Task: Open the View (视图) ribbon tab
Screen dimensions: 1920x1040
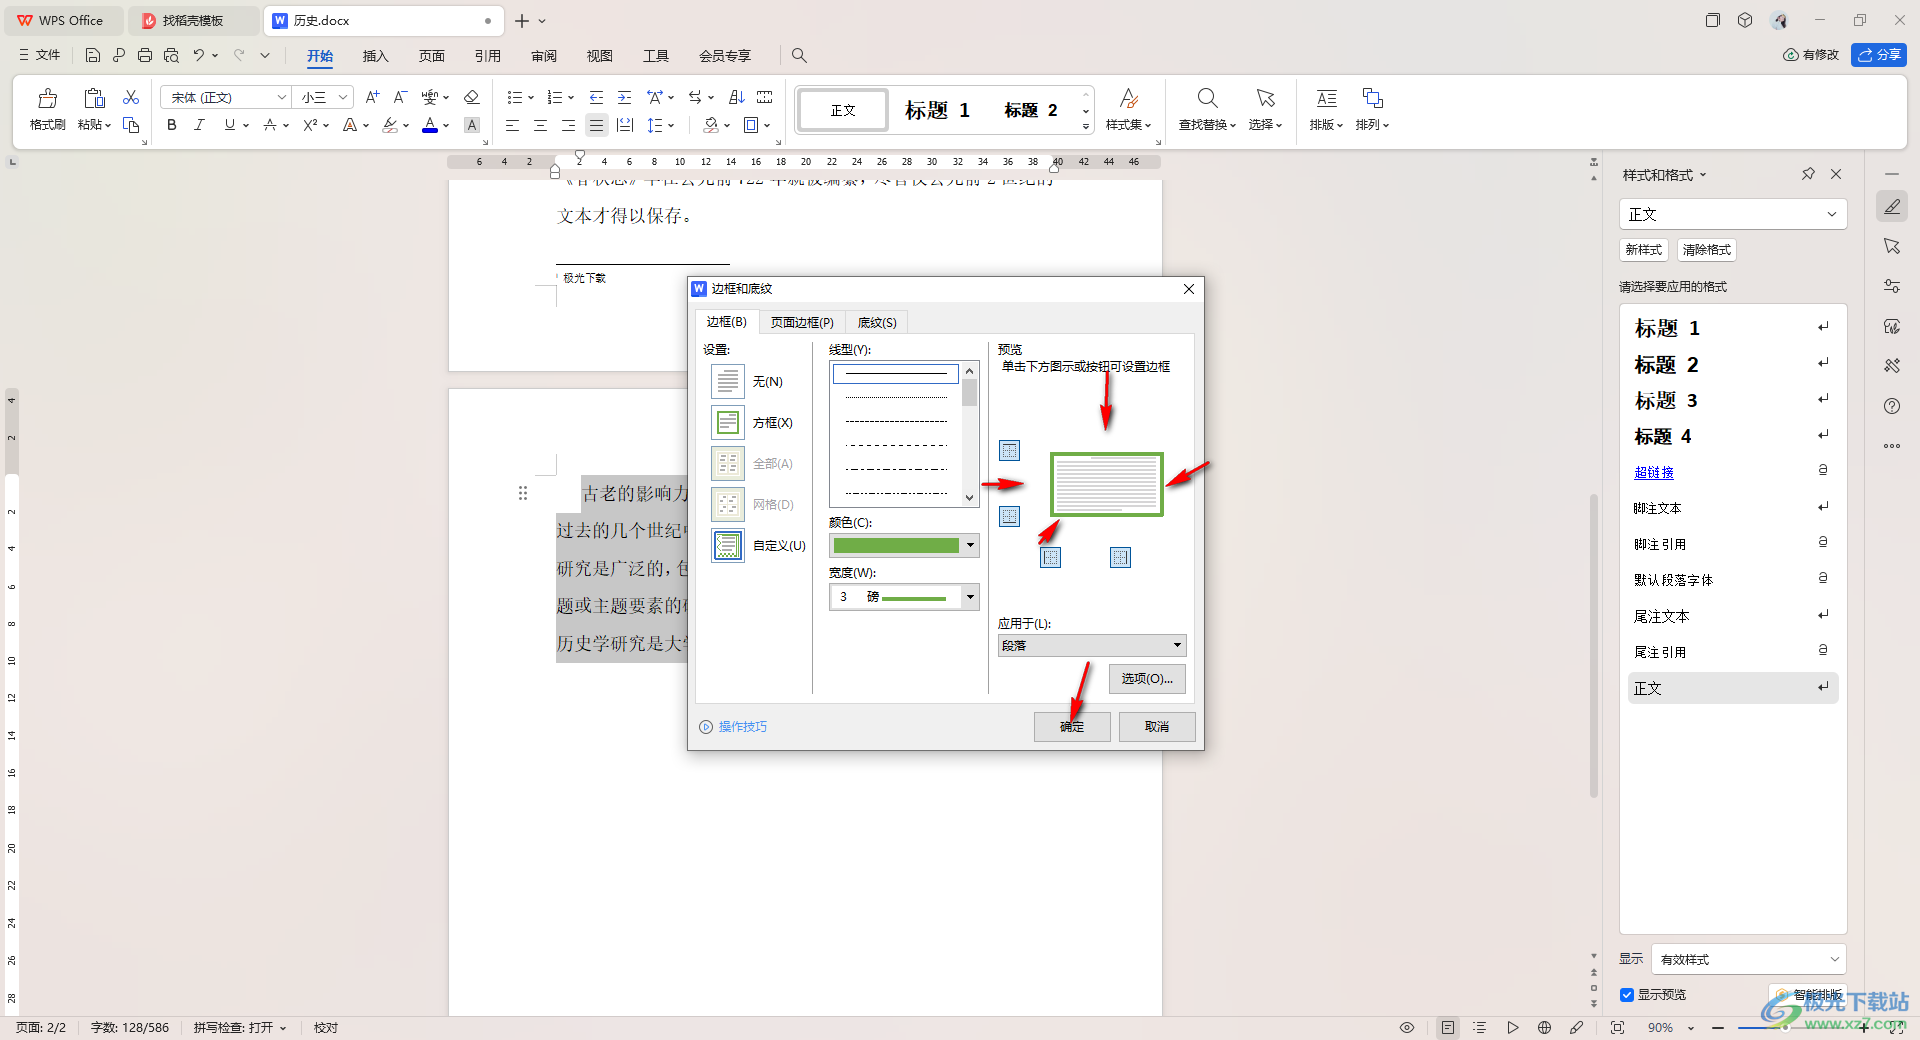Action: click(600, 56)
